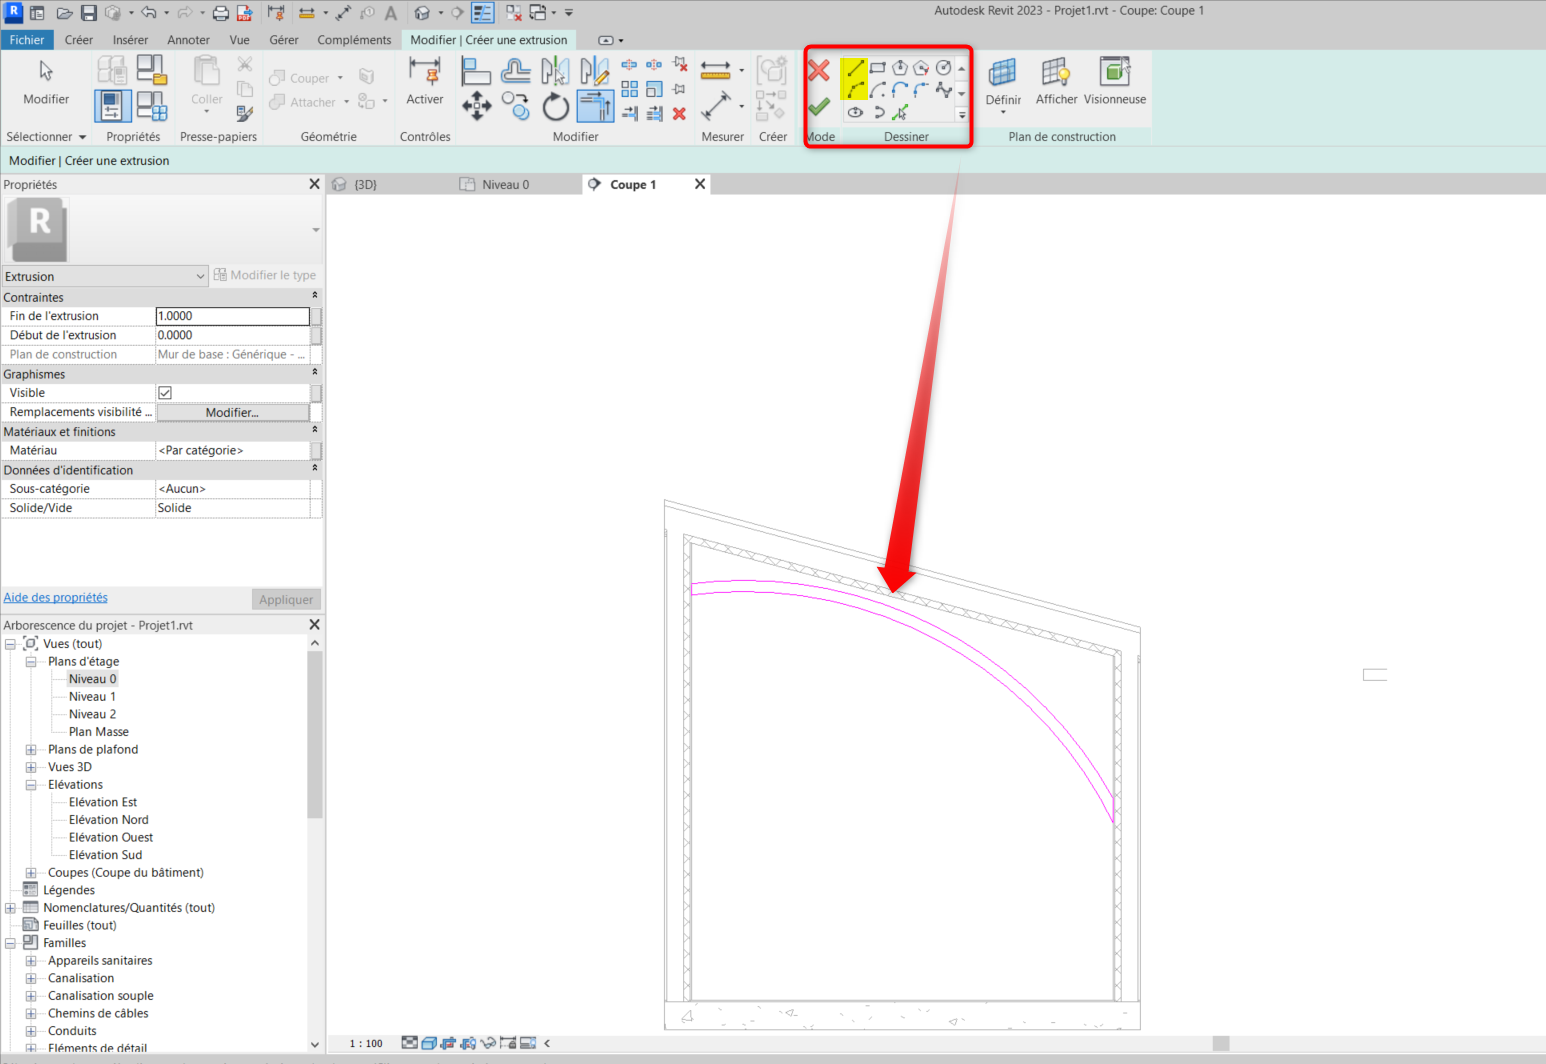The height and width of the screenshot is (1064, 1546).
Task: Click the Afficher work plane icon
Action: (x=1055, y=73)
